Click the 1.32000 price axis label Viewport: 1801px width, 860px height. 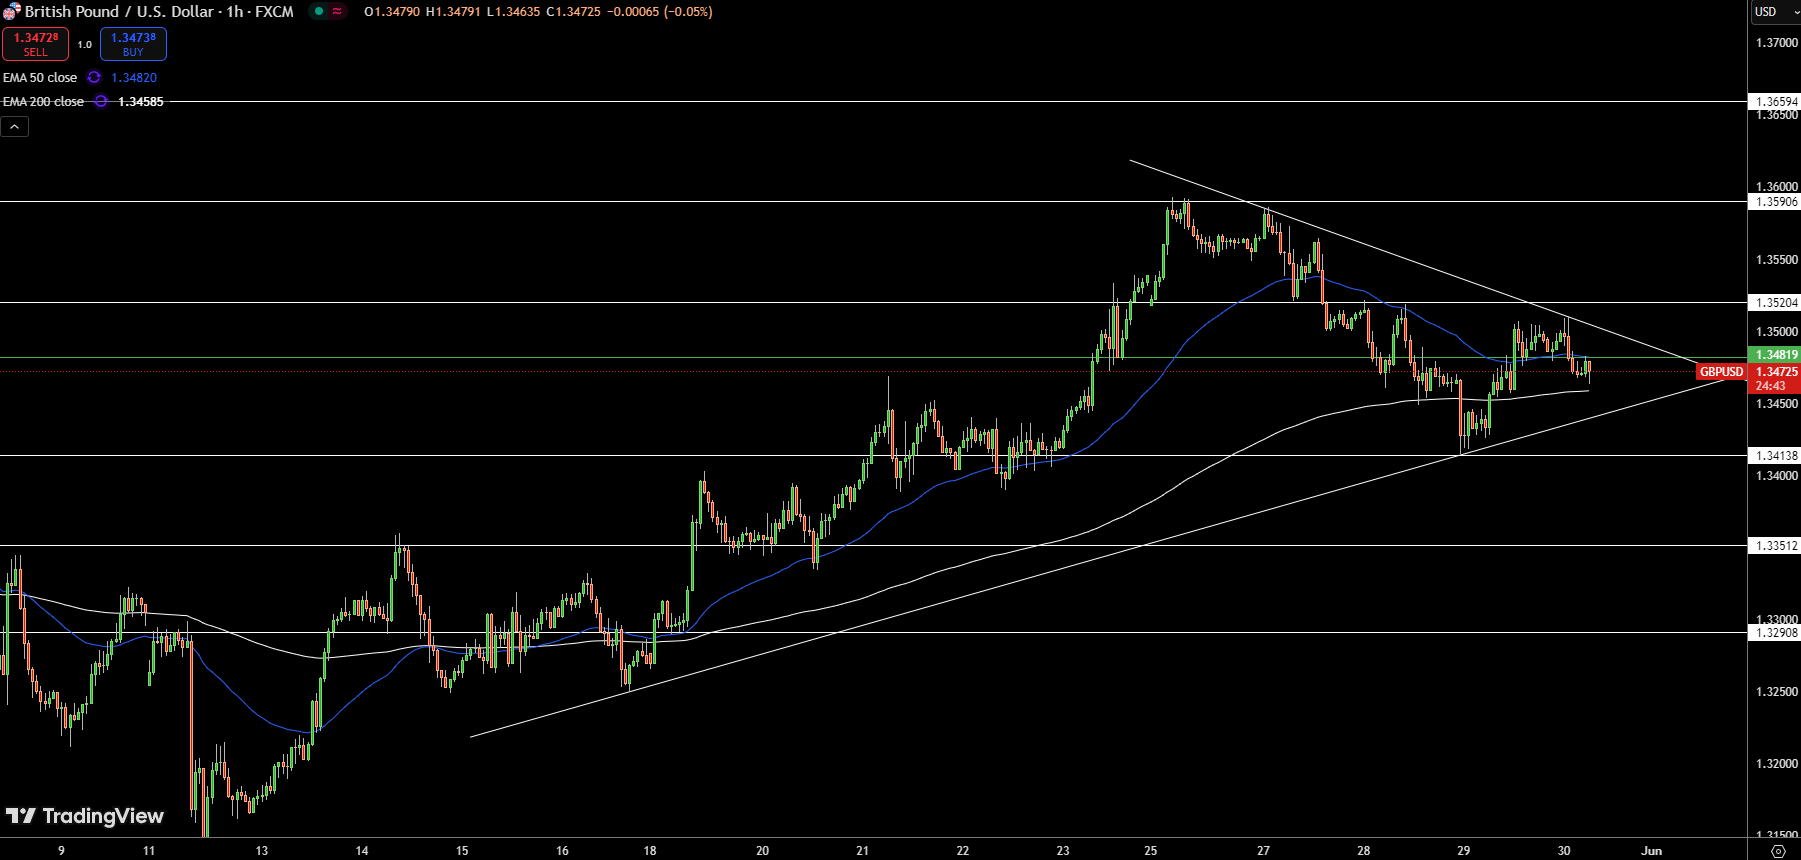coord(1777,763)
